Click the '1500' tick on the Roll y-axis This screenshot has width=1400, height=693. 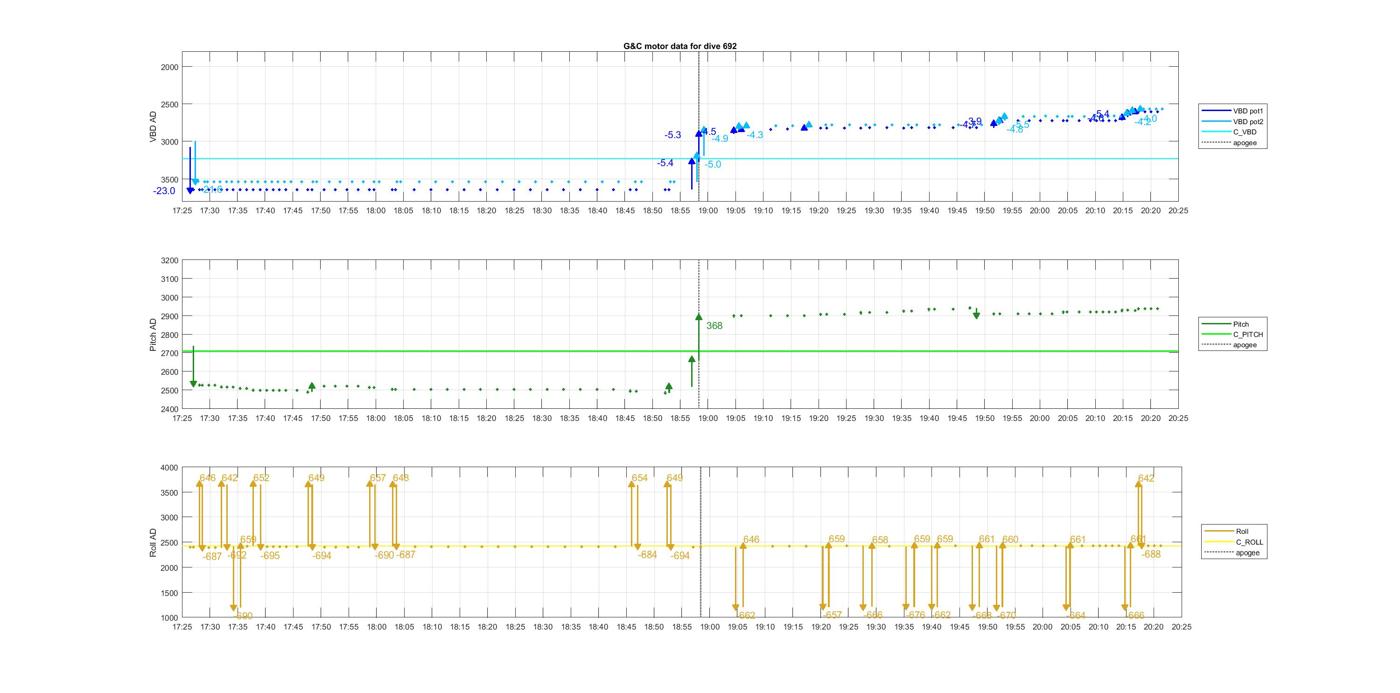pyautogui.click(x=169, y=592)
